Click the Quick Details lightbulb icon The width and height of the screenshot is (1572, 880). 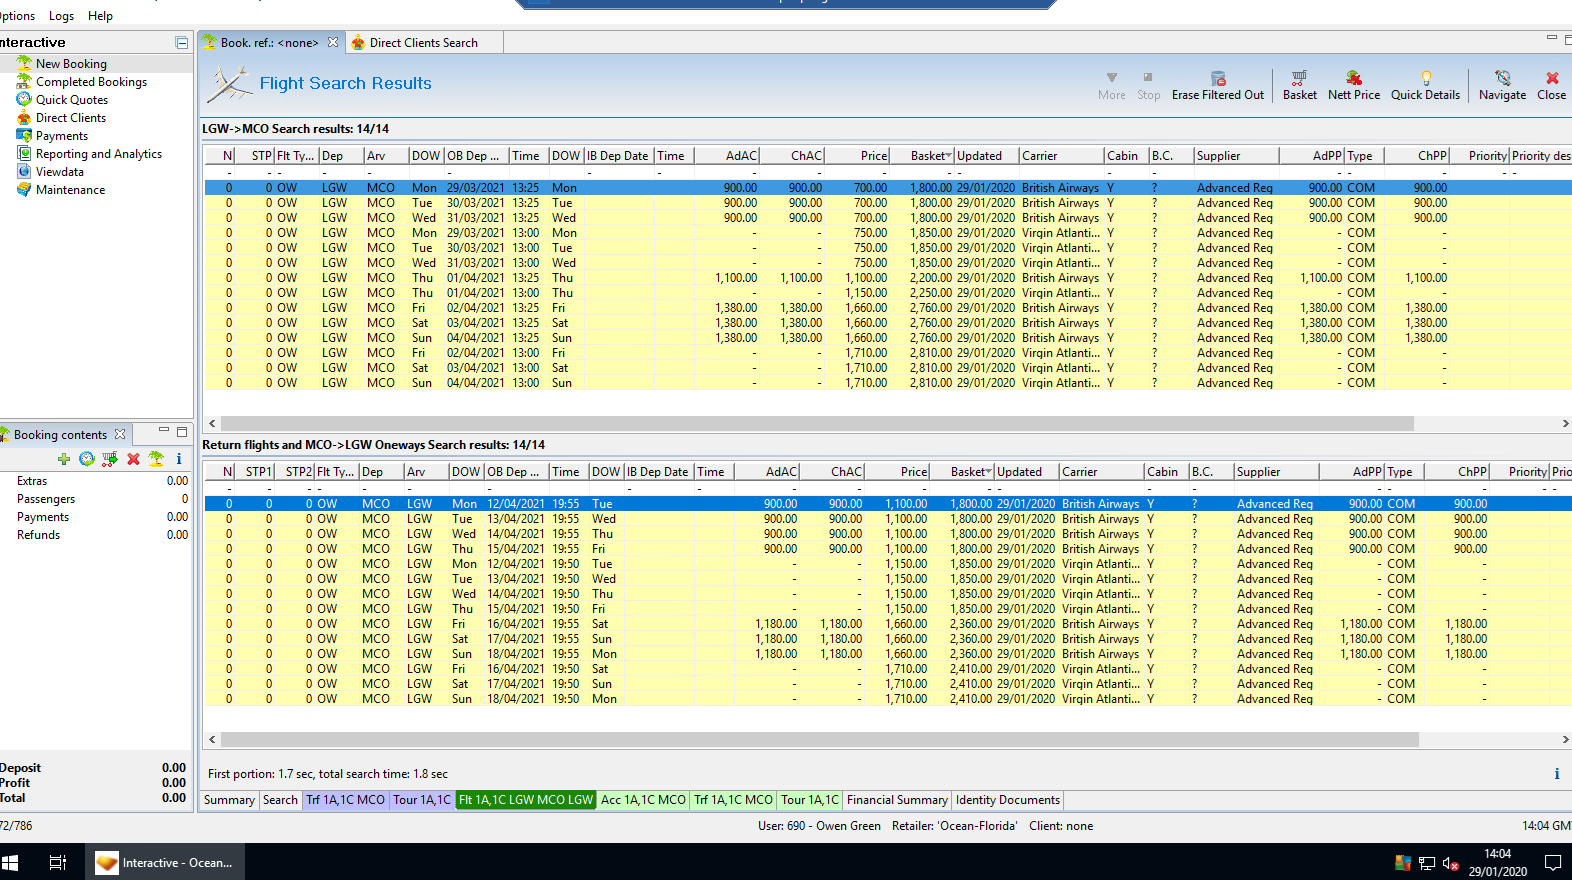click(x=1425, y=78)
